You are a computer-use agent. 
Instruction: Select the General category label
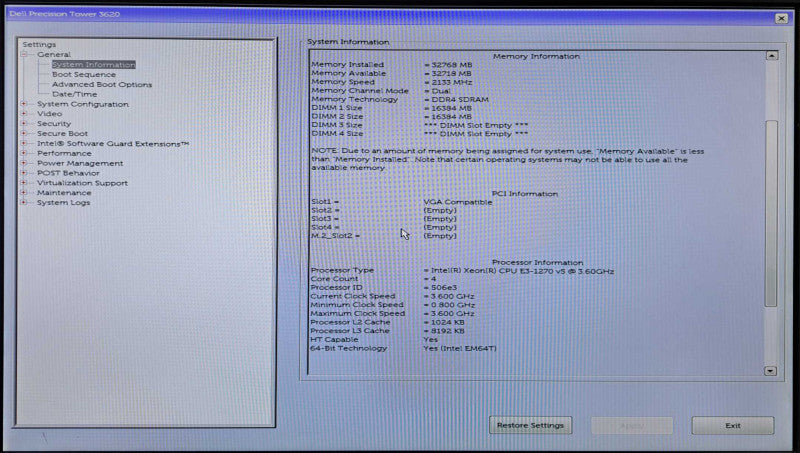tap(54, 54)
